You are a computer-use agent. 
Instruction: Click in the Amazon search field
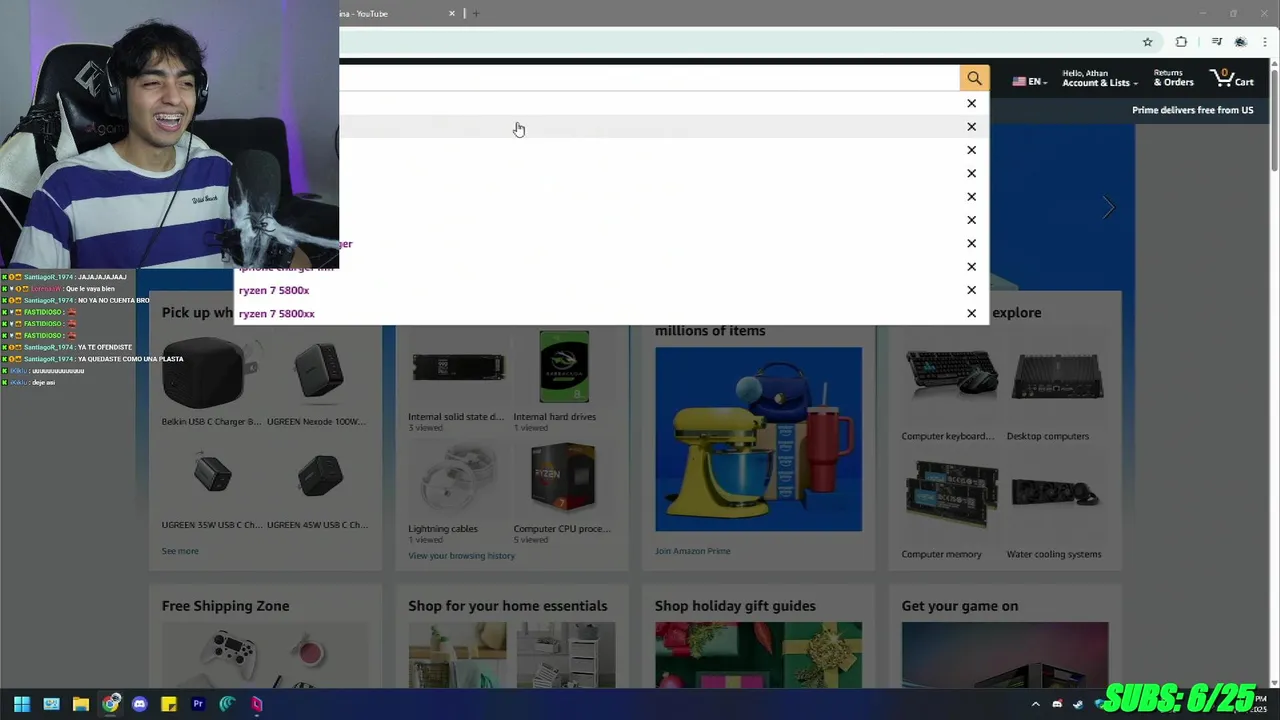click(648, 78)
